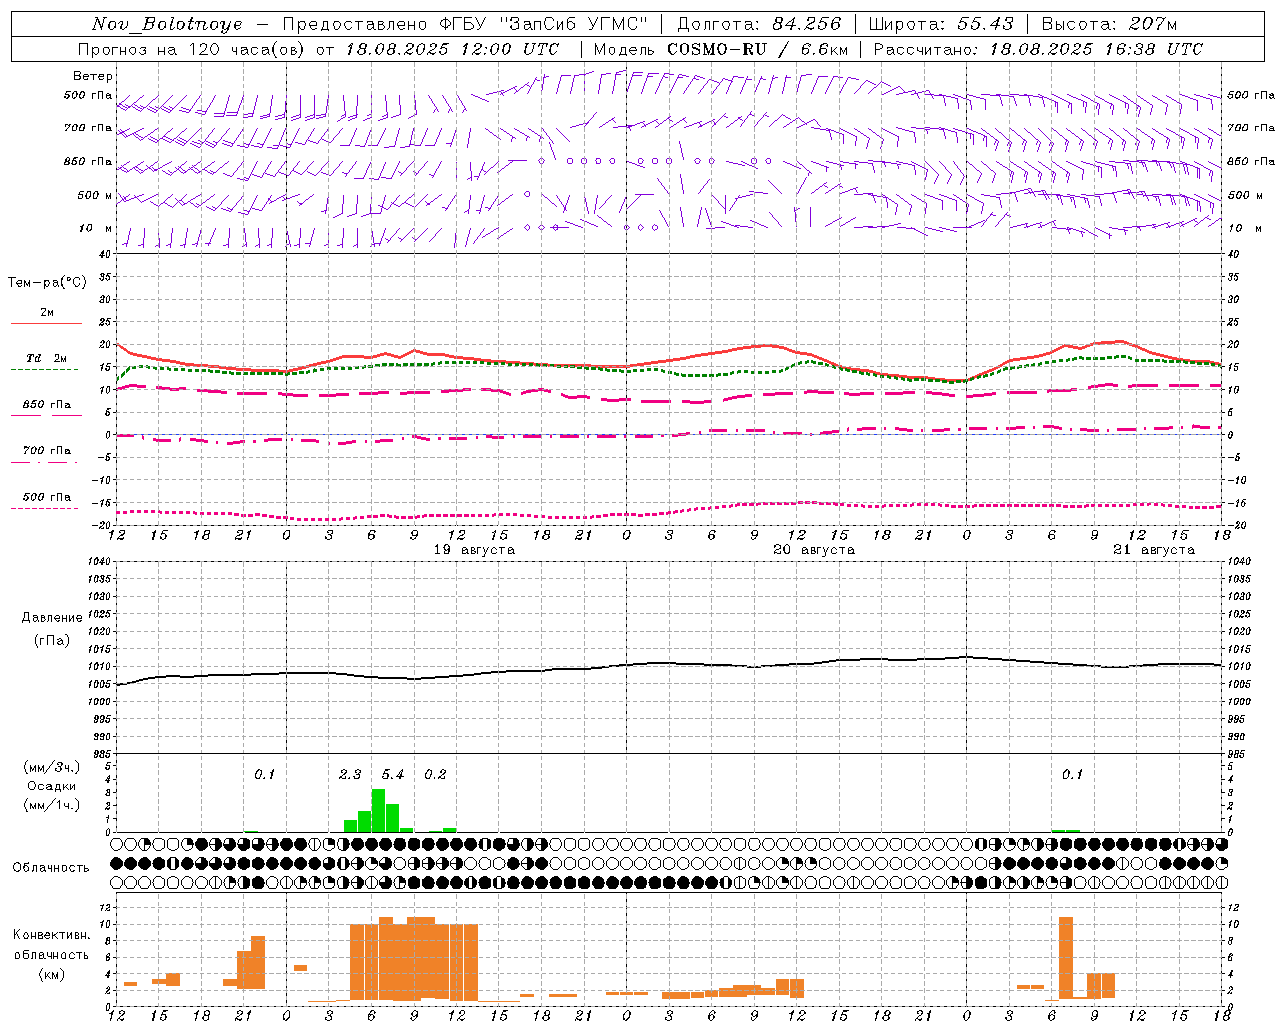The height and width of the screenshot is (1024, 1280).
Task: Click the Конвективн. panel label
Action: click(51, 935)
